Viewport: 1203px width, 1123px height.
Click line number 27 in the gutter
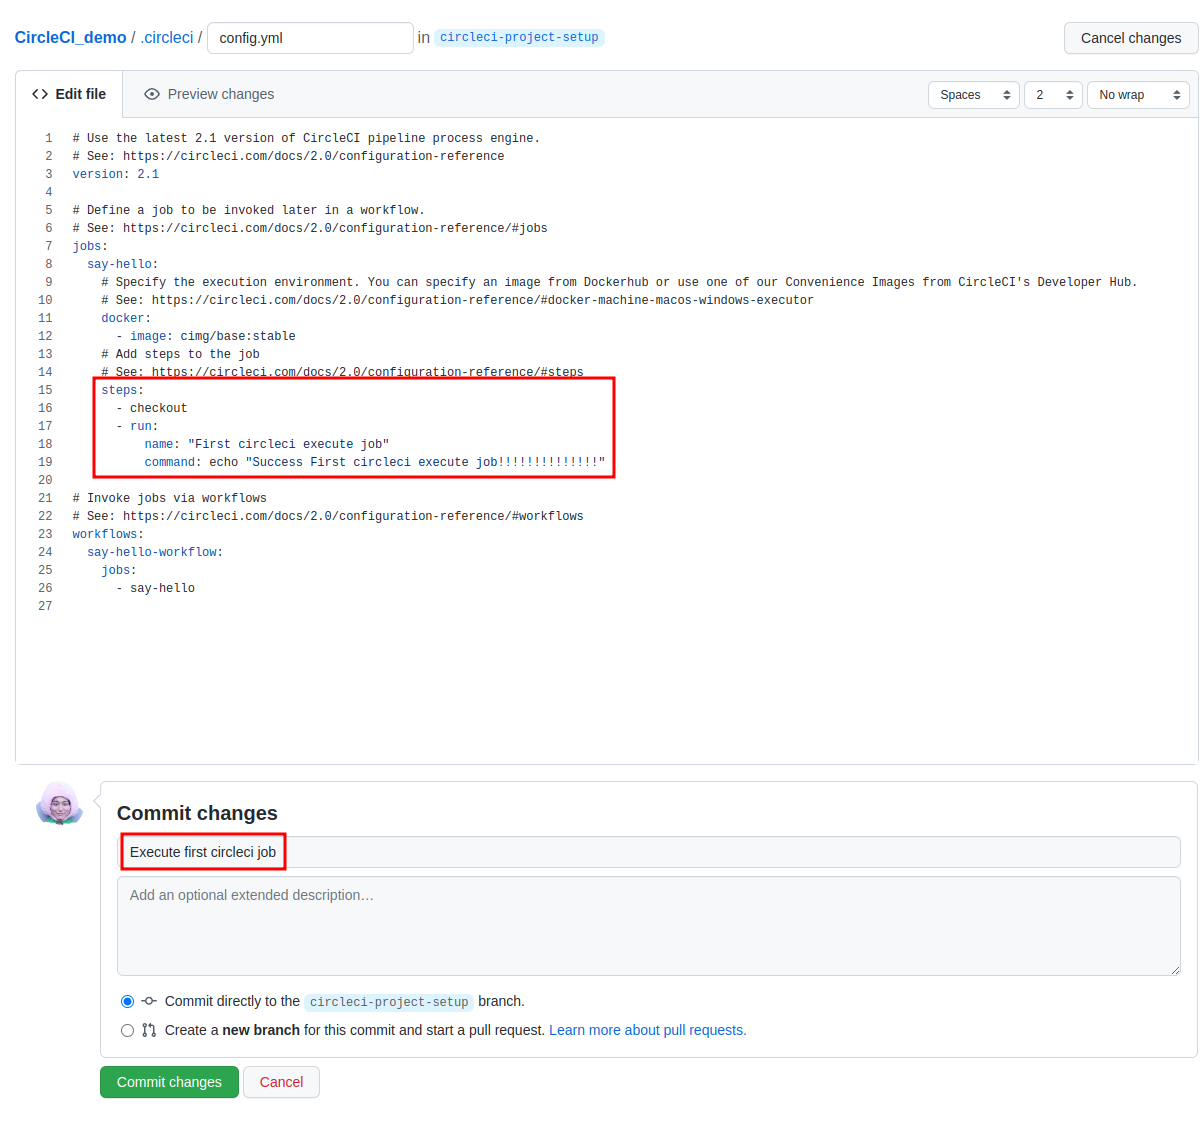[45, 606]
